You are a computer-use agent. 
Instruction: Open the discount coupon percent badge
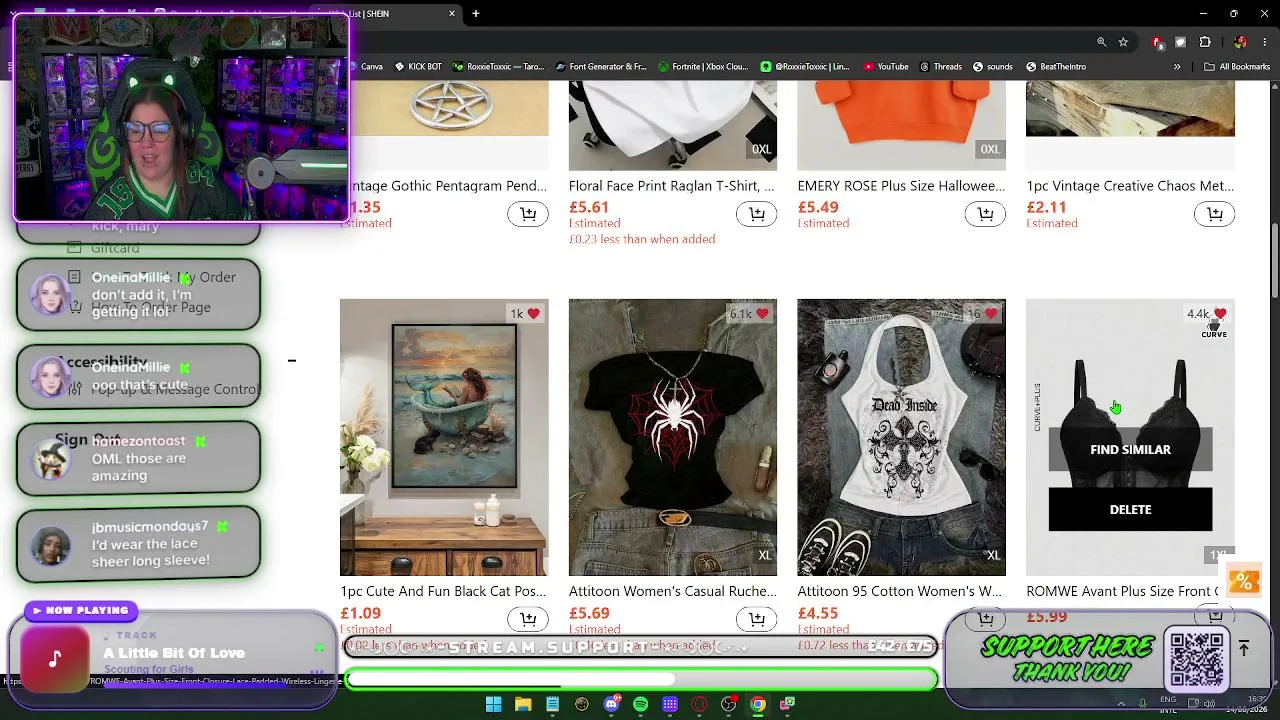(x=1243, y=581)
